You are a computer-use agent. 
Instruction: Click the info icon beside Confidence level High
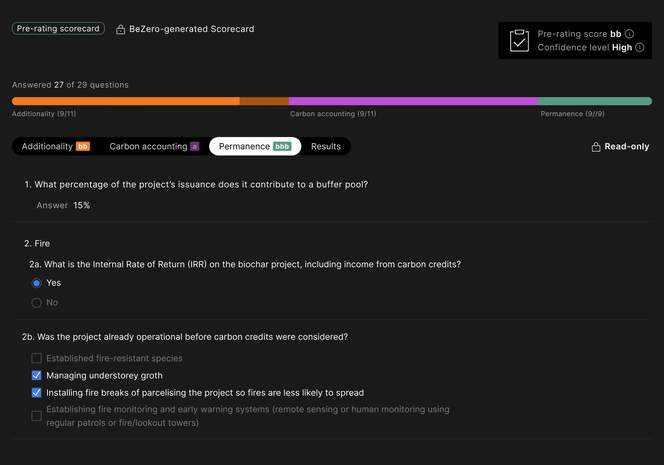[x=640, y=47]
